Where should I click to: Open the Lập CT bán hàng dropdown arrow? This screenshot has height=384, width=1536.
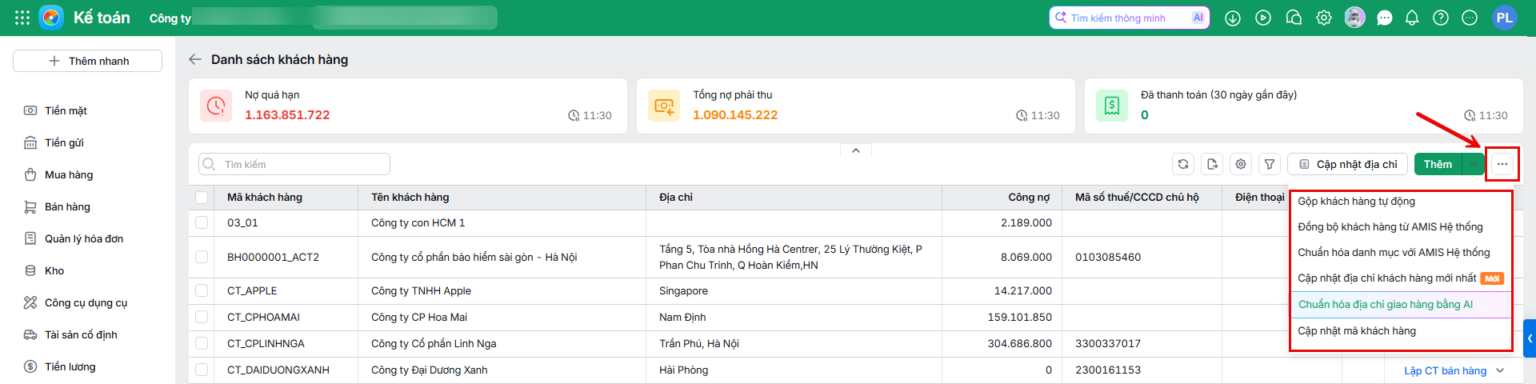[1500, 371]
